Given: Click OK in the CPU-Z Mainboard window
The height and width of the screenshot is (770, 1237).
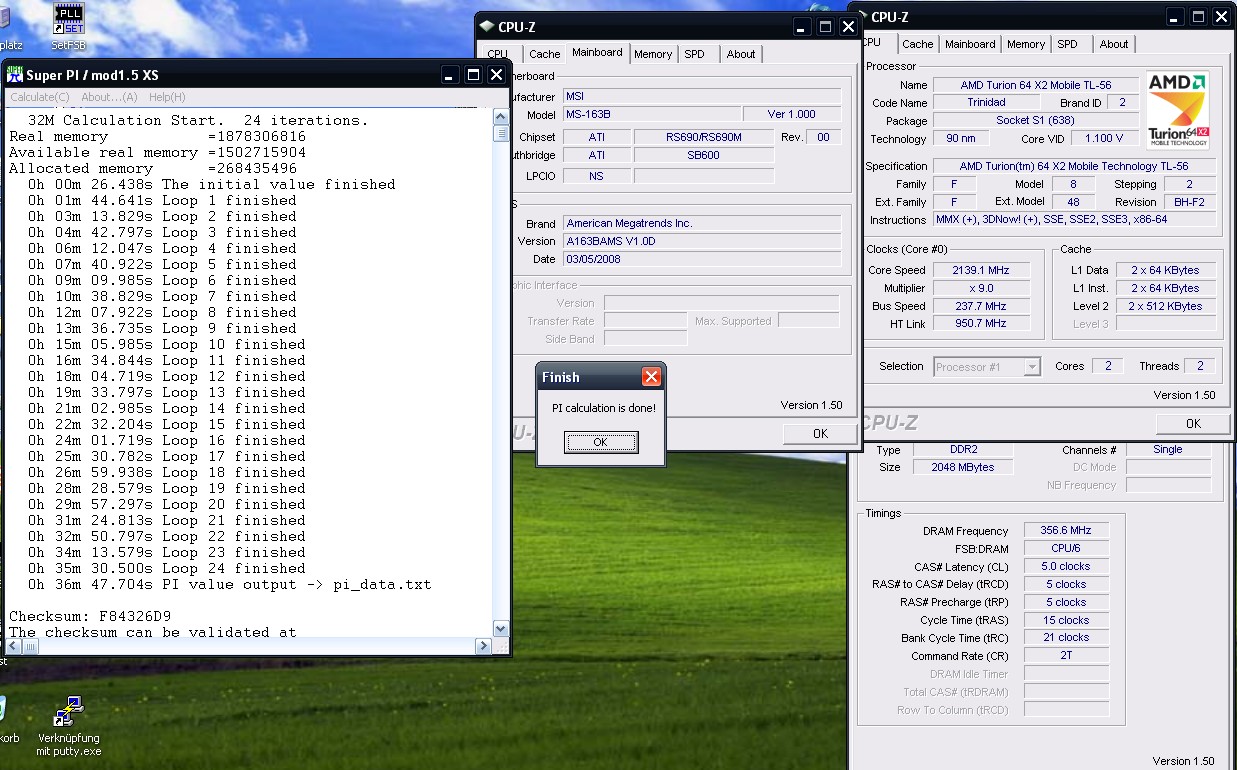Looking at the screenshot, I should pos(820,433).
